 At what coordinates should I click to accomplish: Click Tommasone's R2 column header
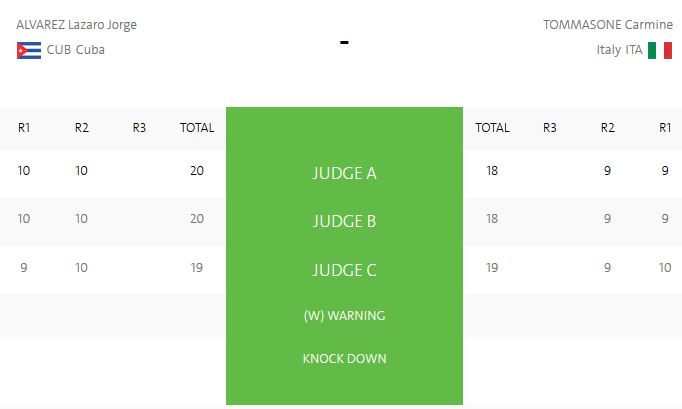[x=607, y=128]
